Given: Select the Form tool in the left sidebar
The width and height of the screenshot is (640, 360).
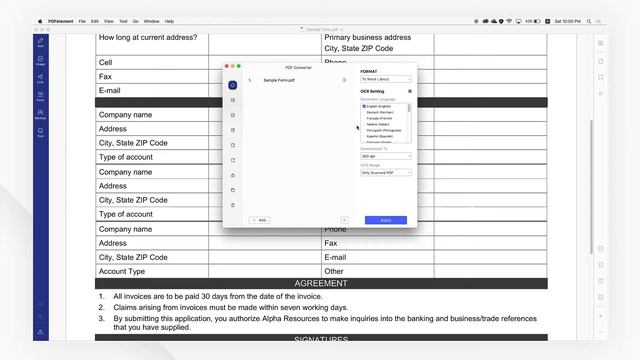Looking at the screenshot, I should (x=40, y=96).
